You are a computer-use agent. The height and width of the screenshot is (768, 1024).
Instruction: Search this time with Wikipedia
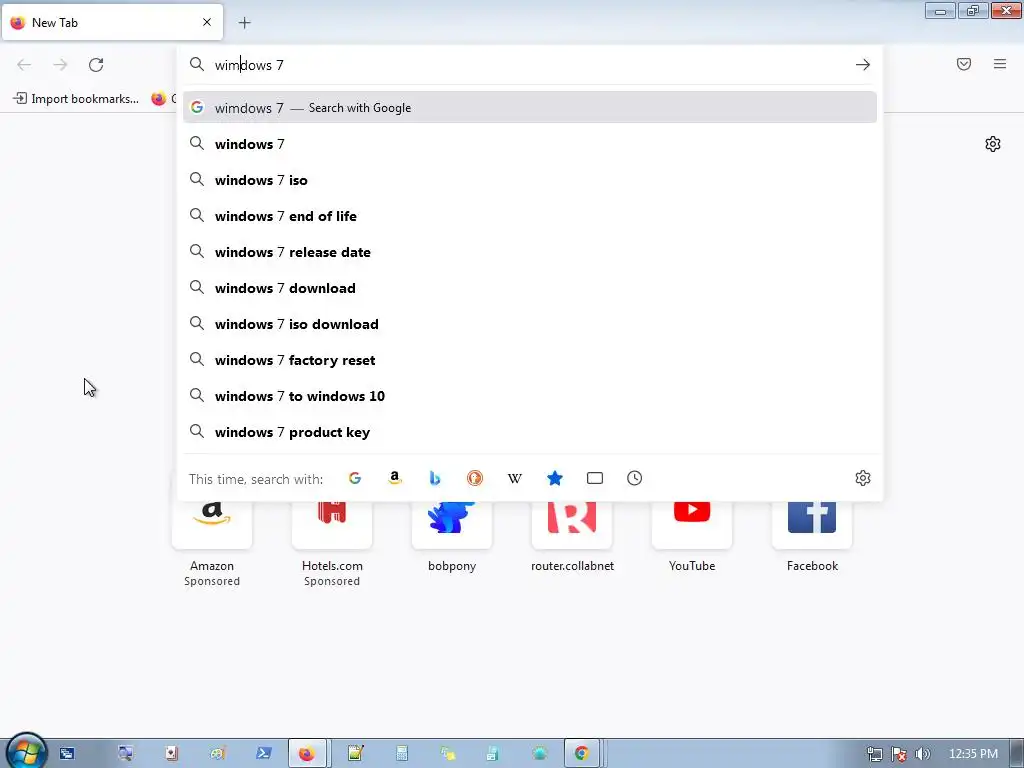[515, 478]
